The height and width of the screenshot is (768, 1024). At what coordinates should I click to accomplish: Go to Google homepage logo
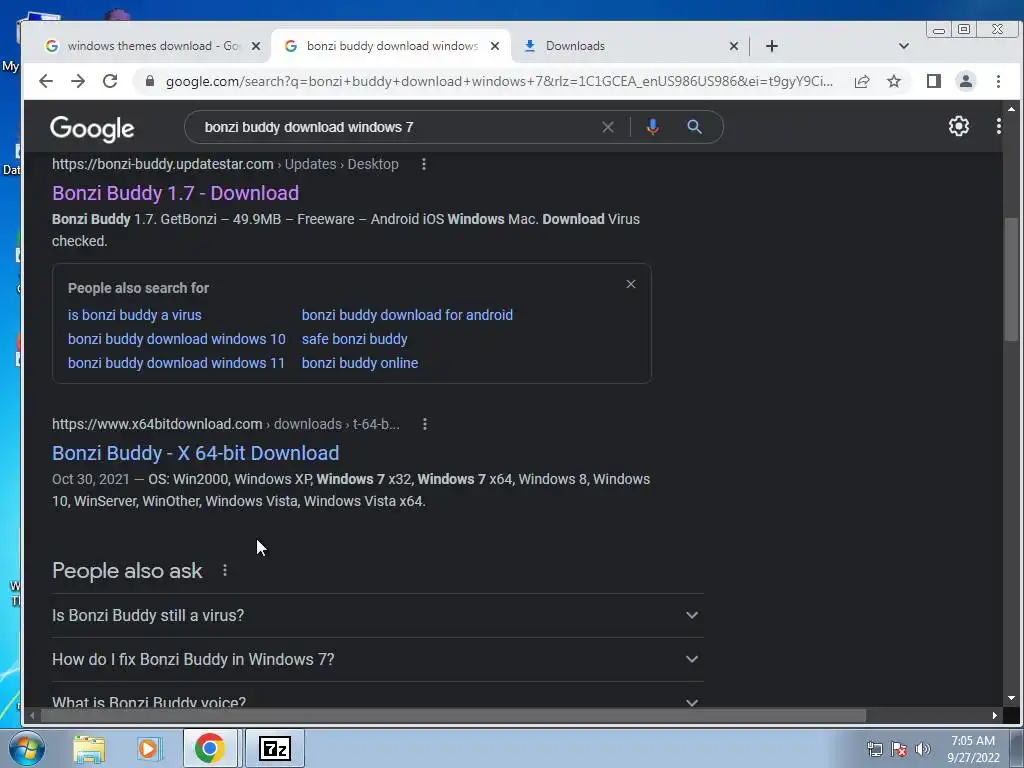[x=92, y=129]
